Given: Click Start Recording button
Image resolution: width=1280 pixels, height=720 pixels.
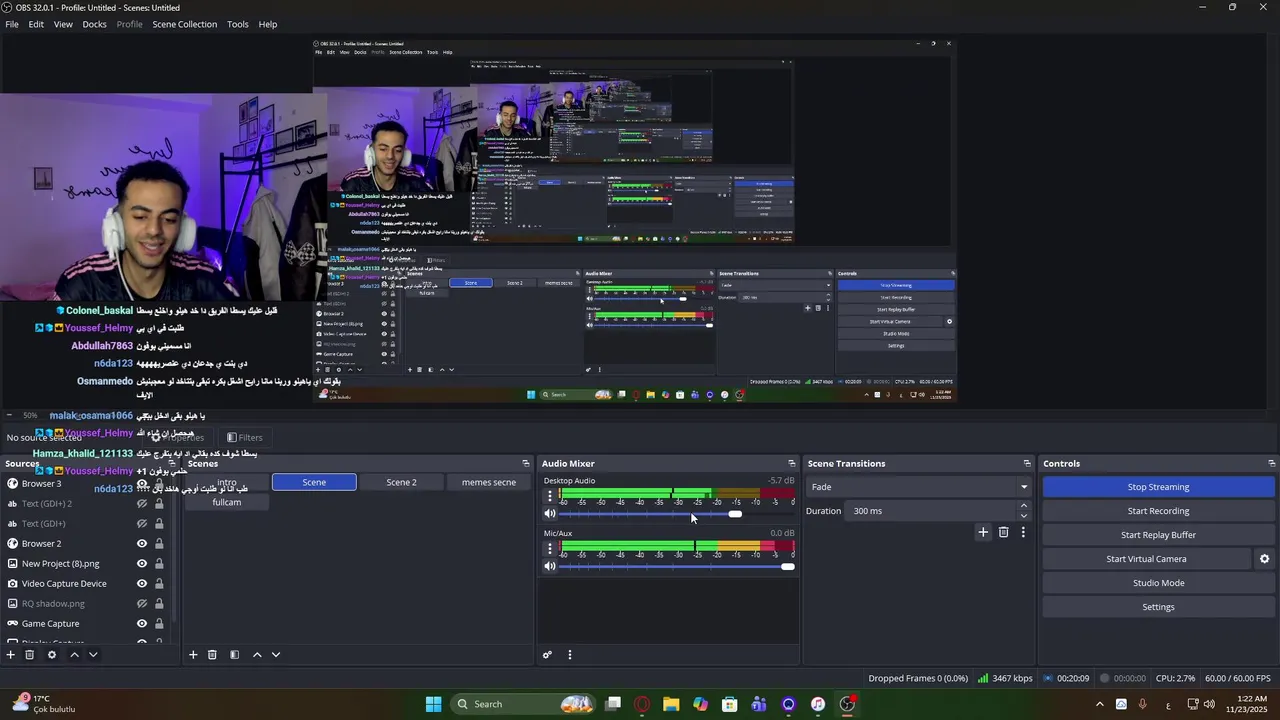Looking at the screenshot, I should click(1158, 511).
